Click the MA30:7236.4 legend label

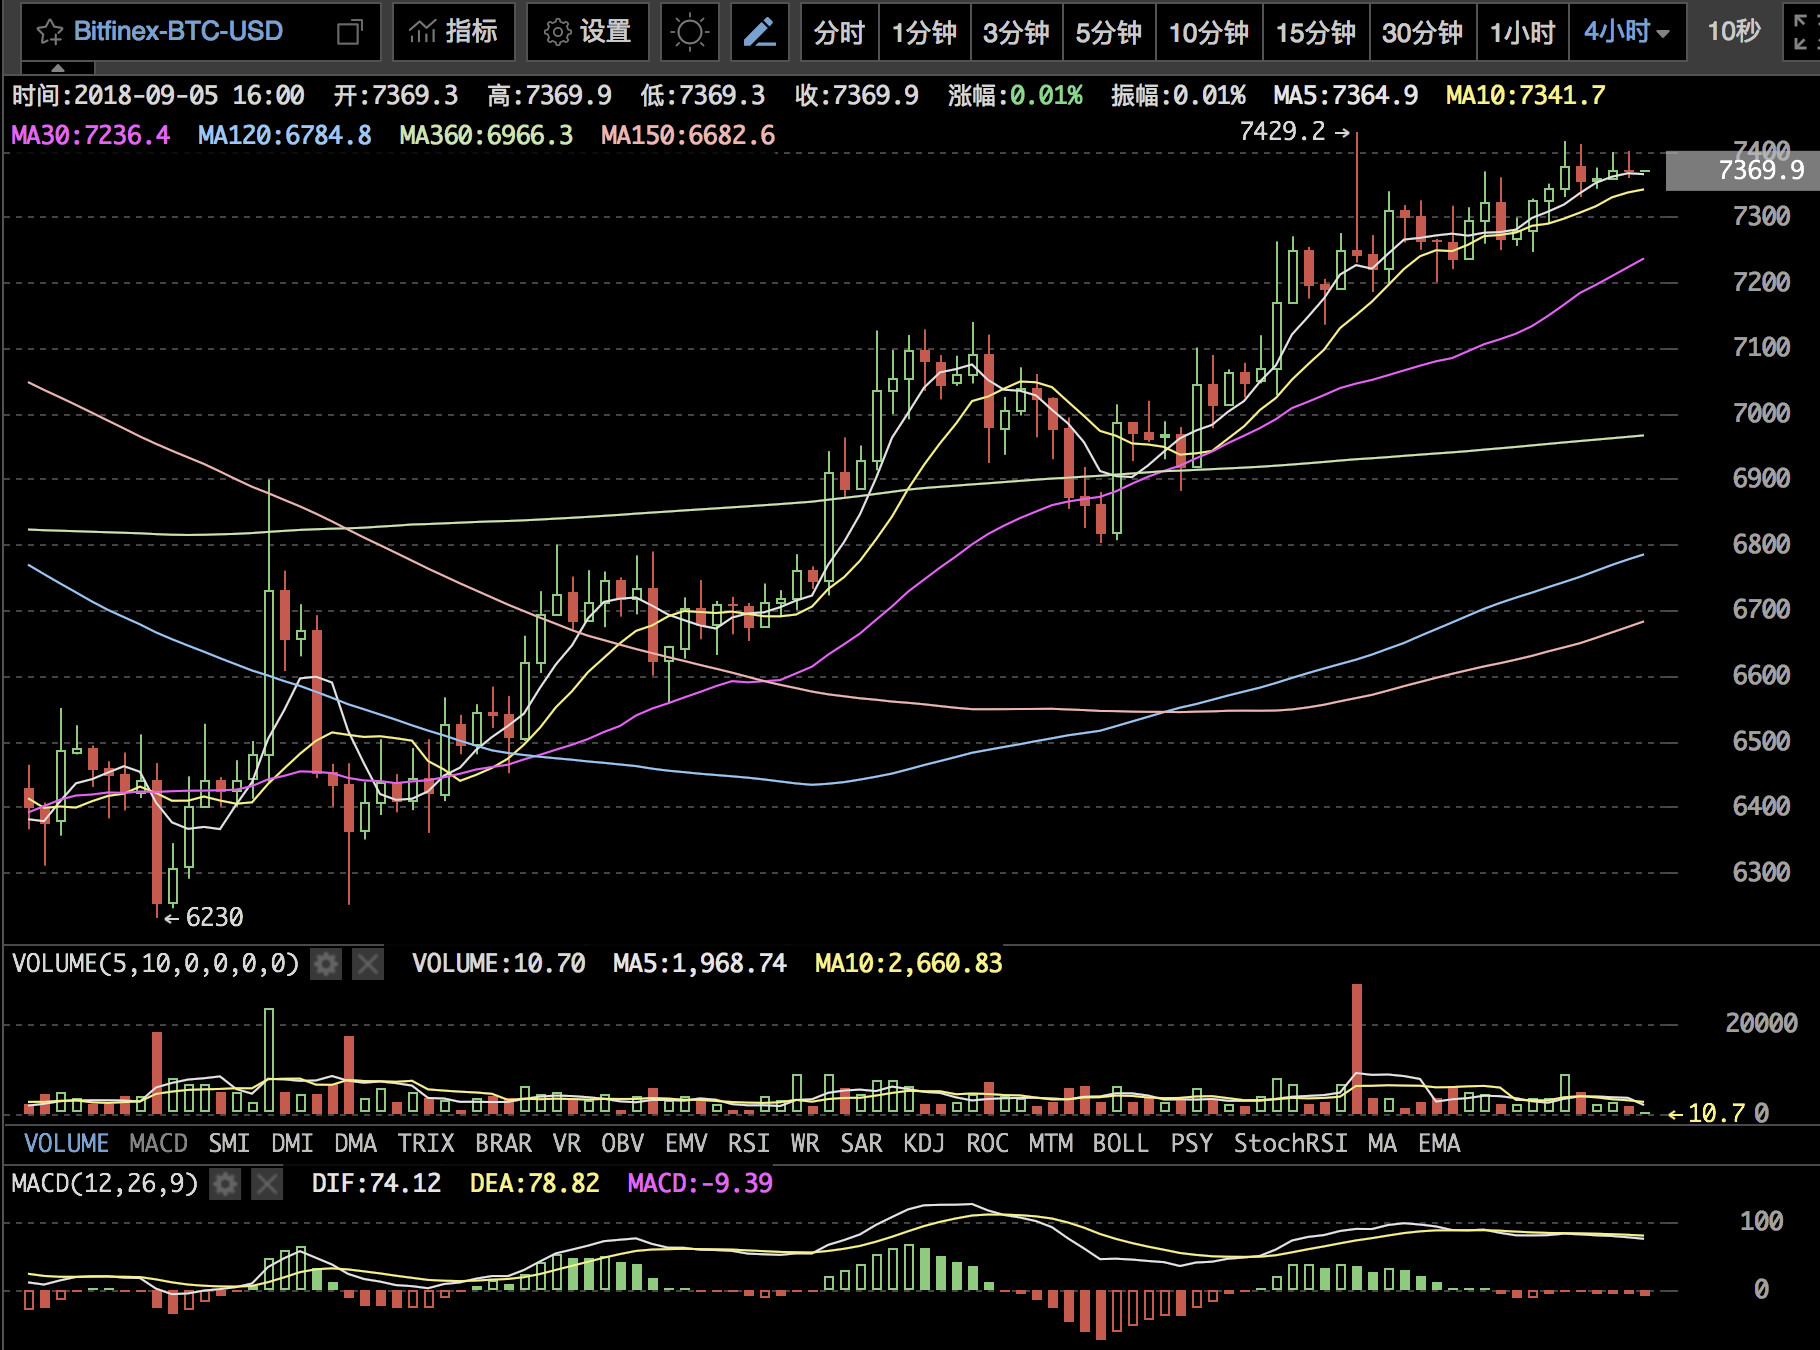(91, 135)
